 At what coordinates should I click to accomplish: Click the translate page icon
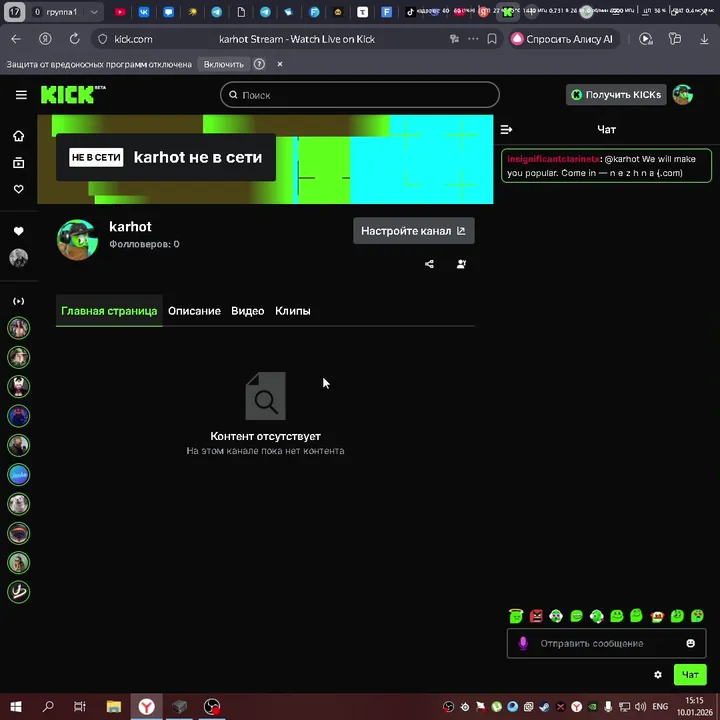click(x=454, y=39)
